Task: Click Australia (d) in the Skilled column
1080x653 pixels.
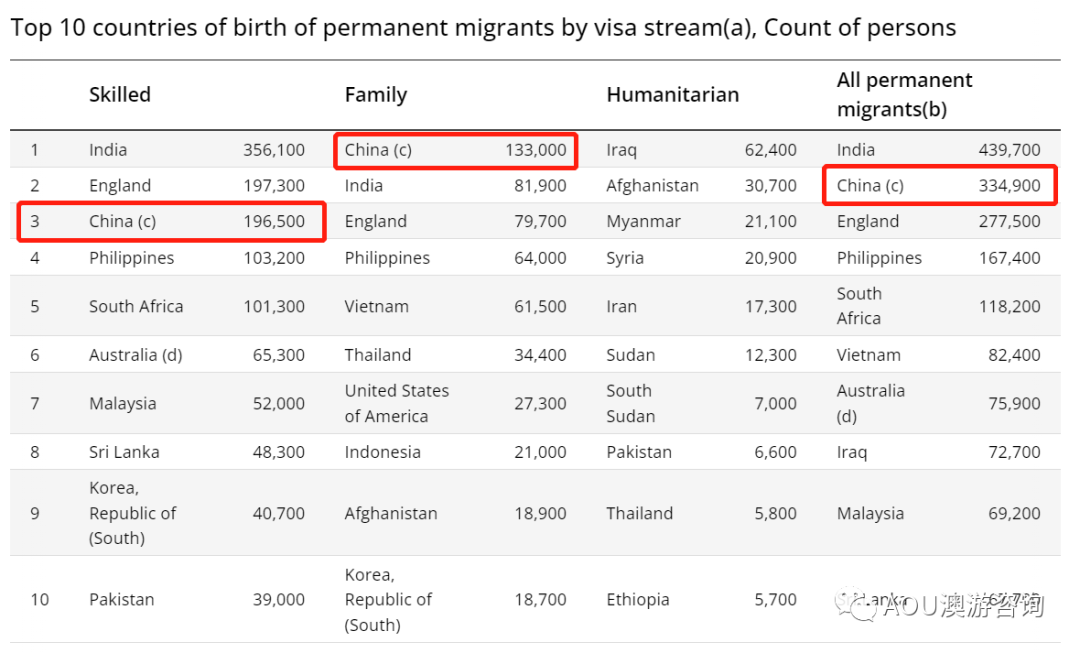Action: pyautogui.click(x=137, y=355)
